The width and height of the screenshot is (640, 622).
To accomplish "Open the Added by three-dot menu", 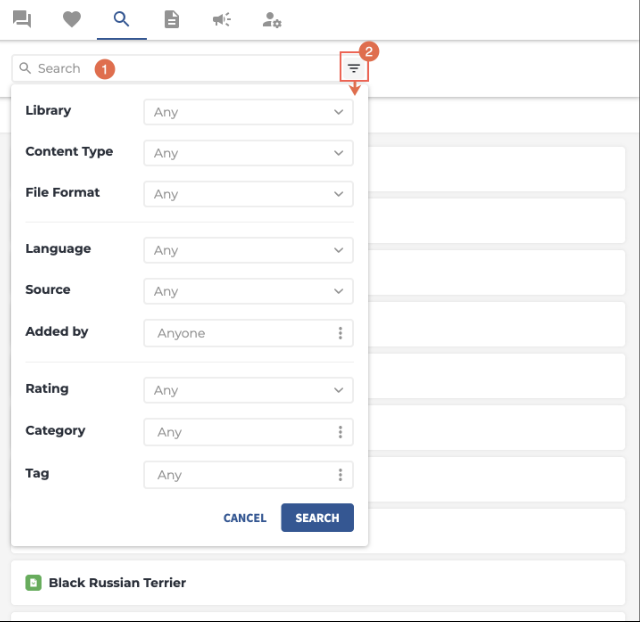I will tap(340, 333).
